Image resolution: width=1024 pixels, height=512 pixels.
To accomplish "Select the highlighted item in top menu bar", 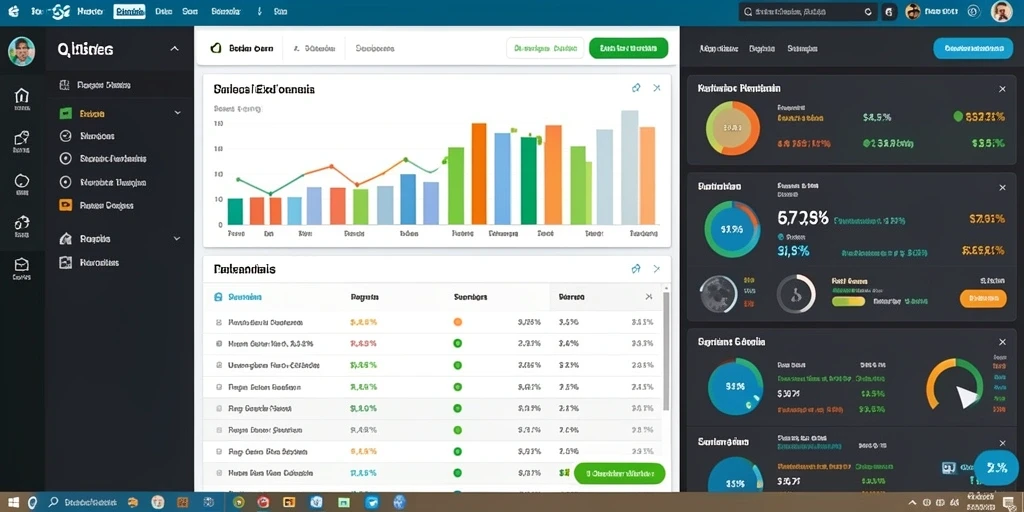I will tap(129, 11).
